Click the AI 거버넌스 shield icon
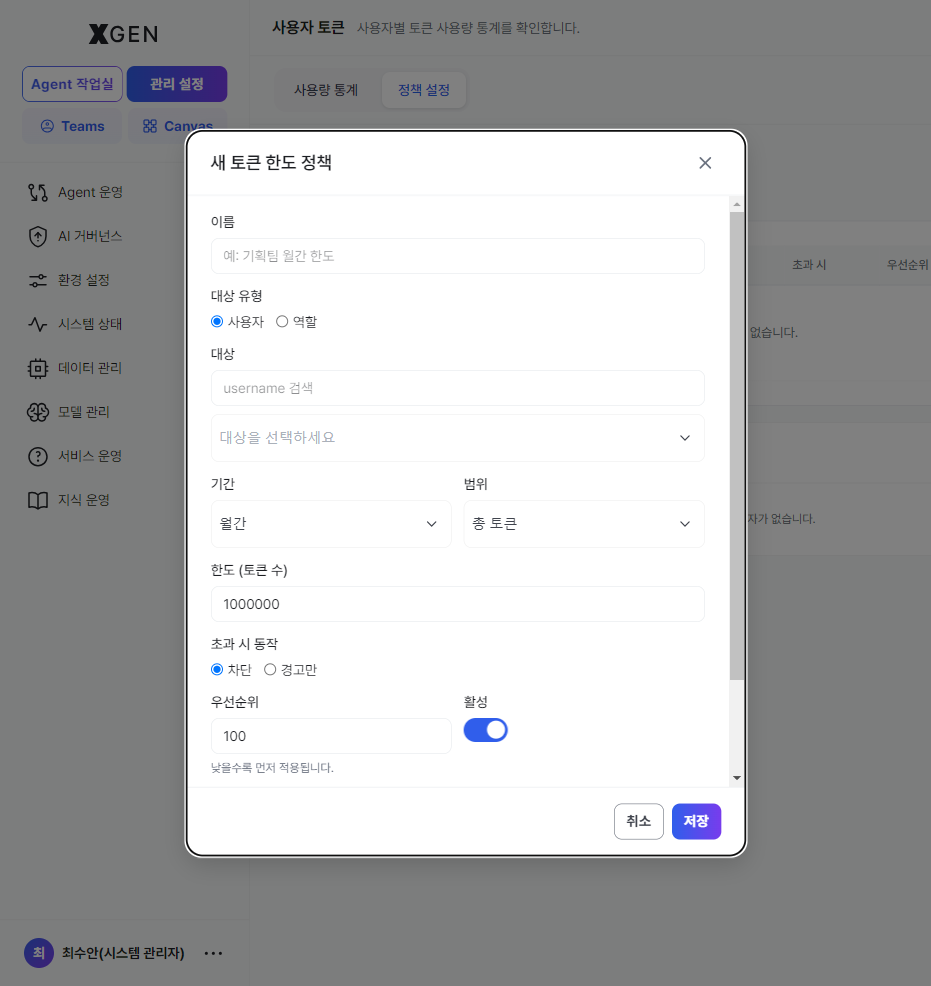The height and width of the screenshot is (986, 931). tap(38, 236)
